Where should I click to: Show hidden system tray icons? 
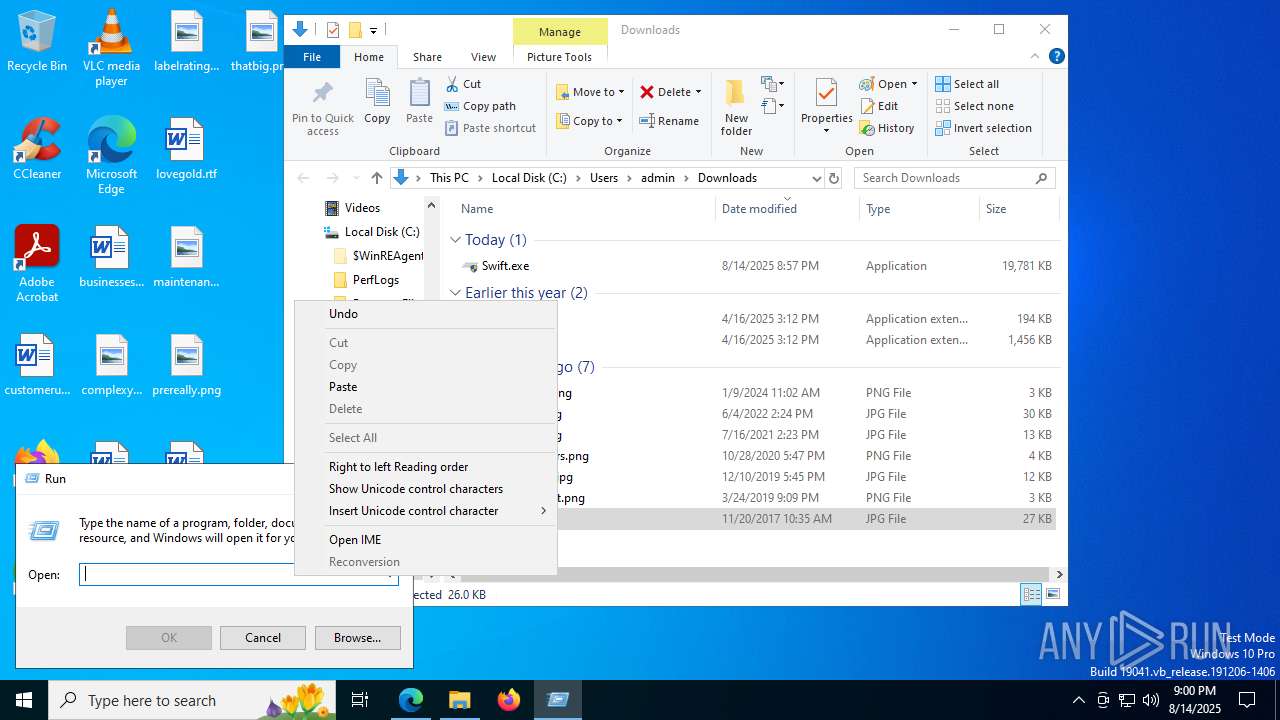(x=1078, y=700)
